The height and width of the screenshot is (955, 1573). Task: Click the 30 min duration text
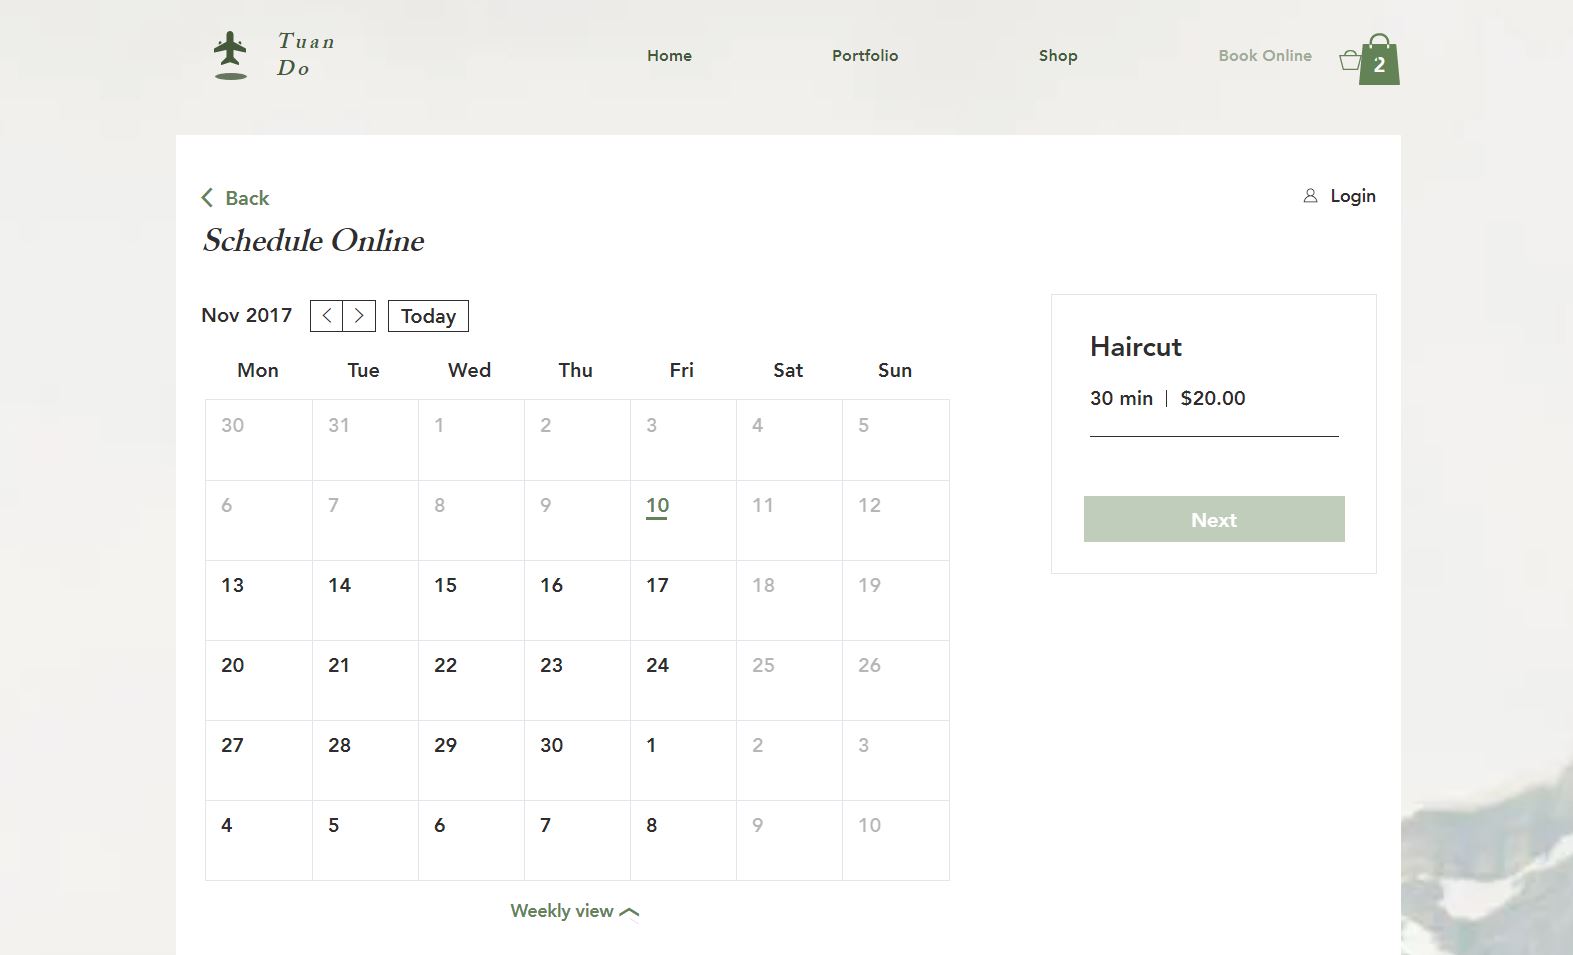click(1121, 398)
